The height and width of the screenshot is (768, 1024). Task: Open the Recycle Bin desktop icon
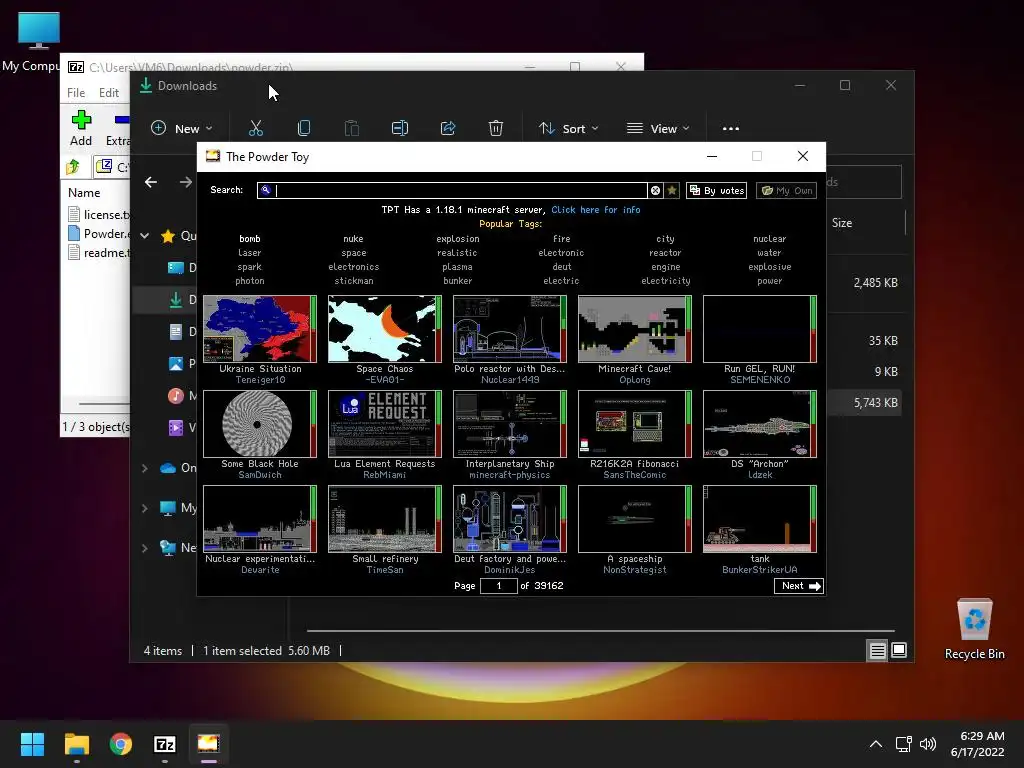click(974, 629)
